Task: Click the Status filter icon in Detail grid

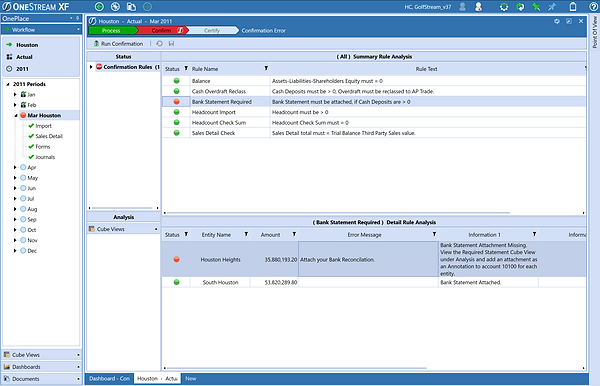Action: 186,234
